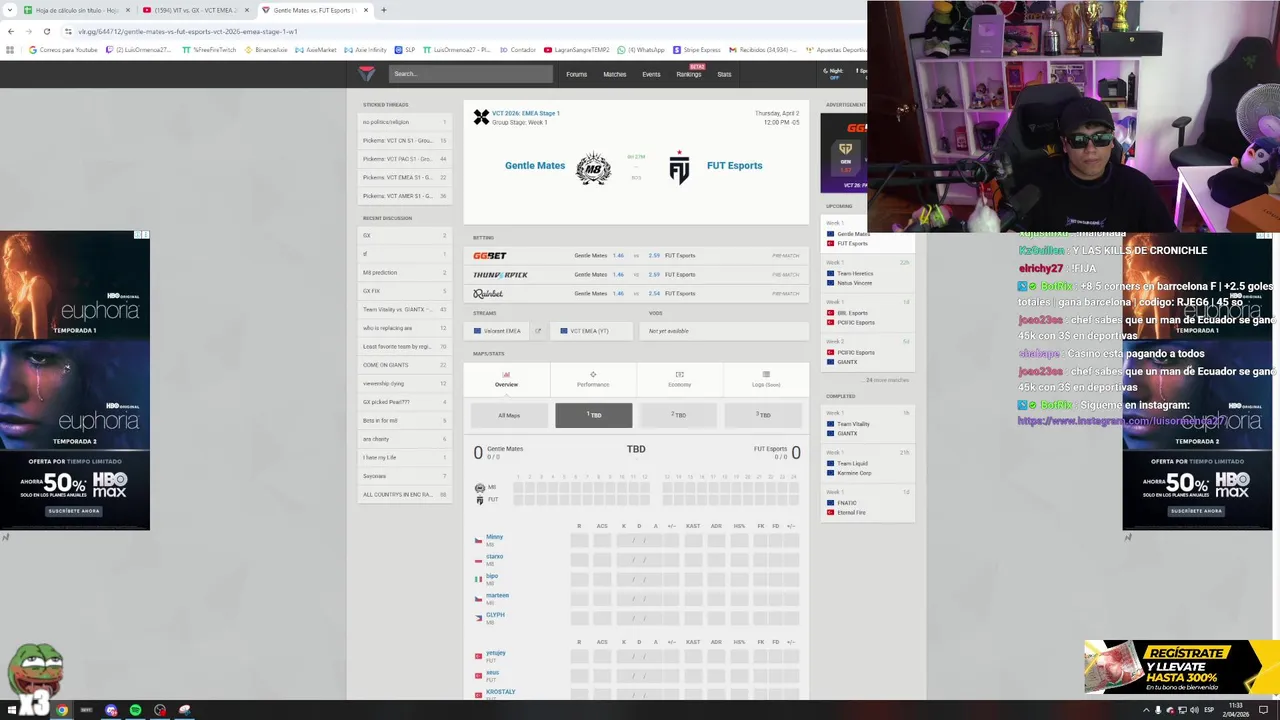Open the Forums menu

(x=577, y=74)
